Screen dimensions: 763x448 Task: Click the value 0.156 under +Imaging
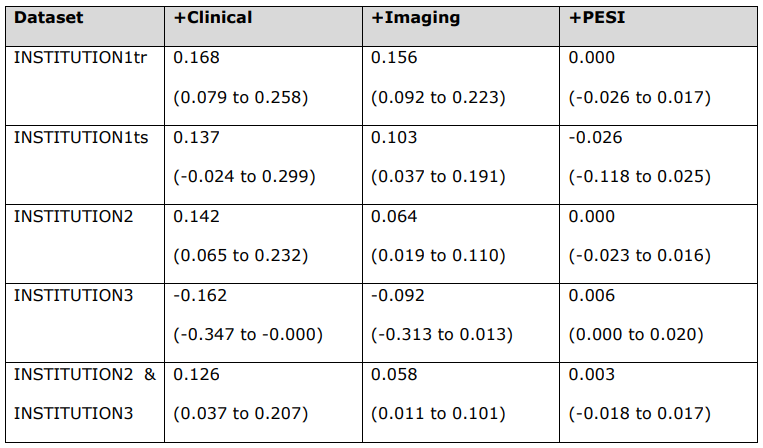(394, 58)
